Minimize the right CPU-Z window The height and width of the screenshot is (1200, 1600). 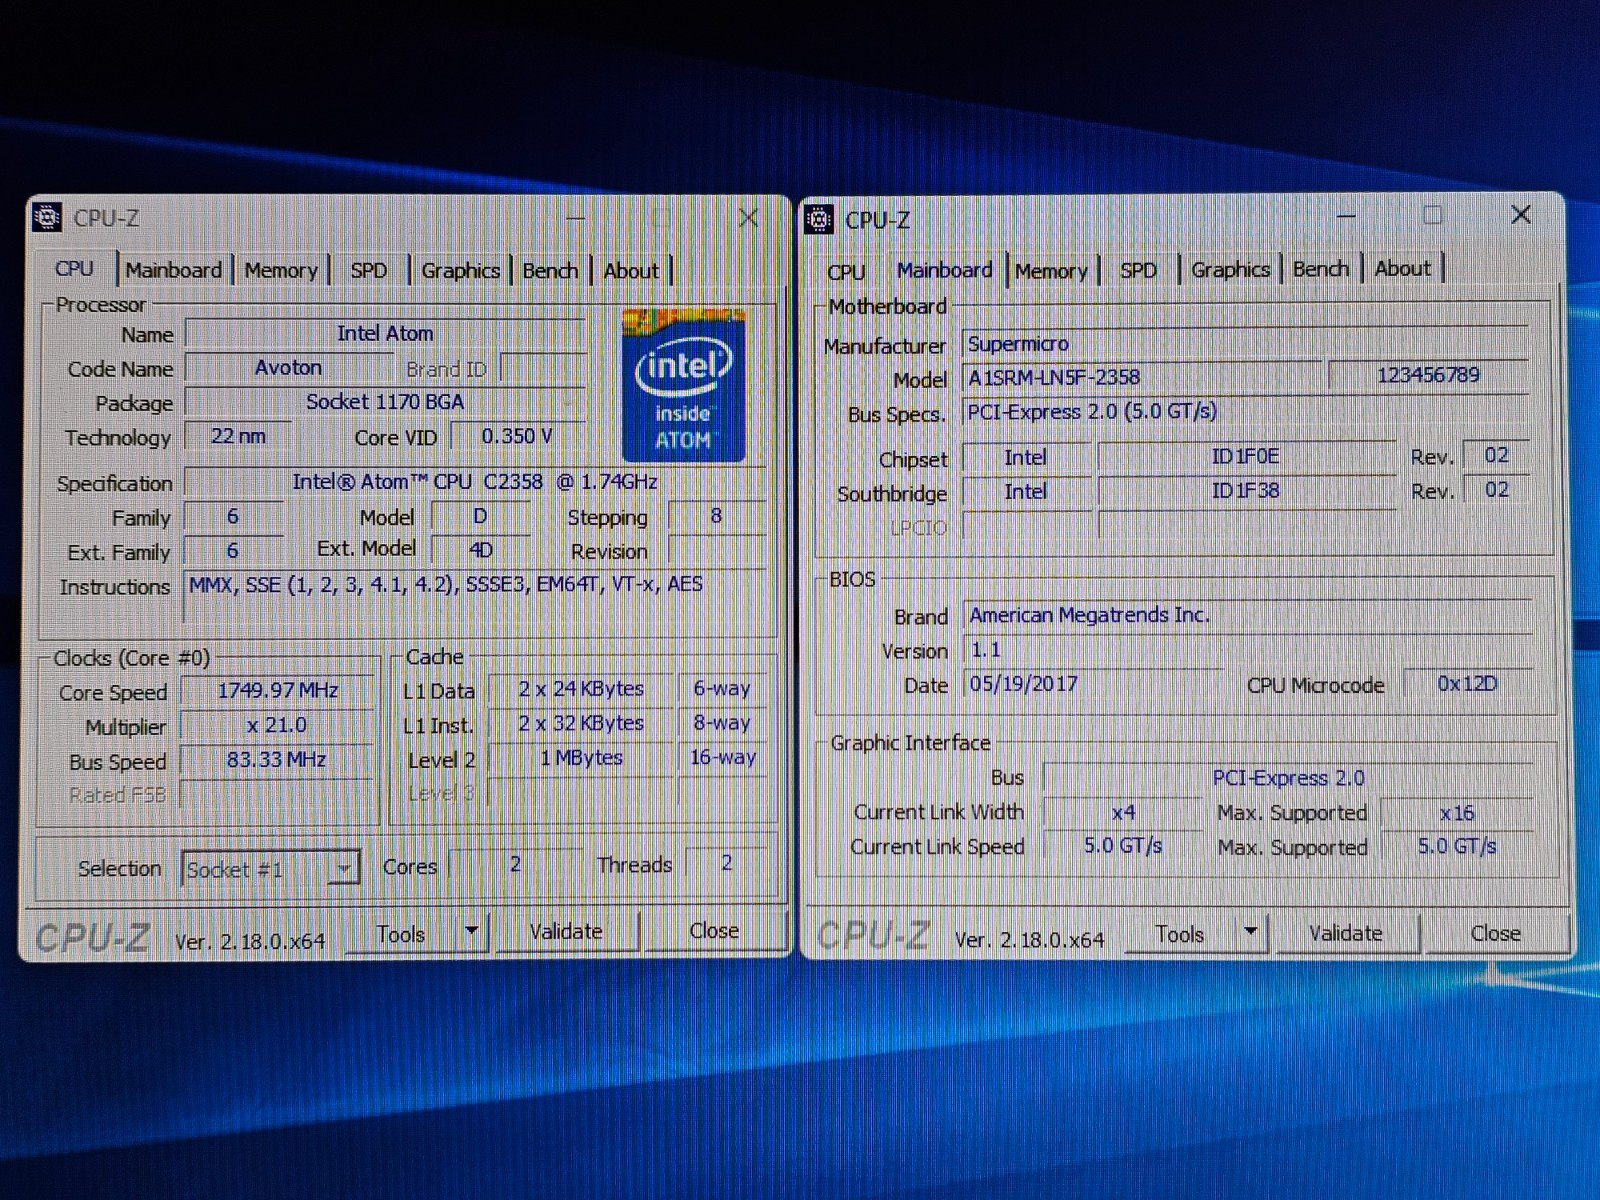coord(1347,215)
